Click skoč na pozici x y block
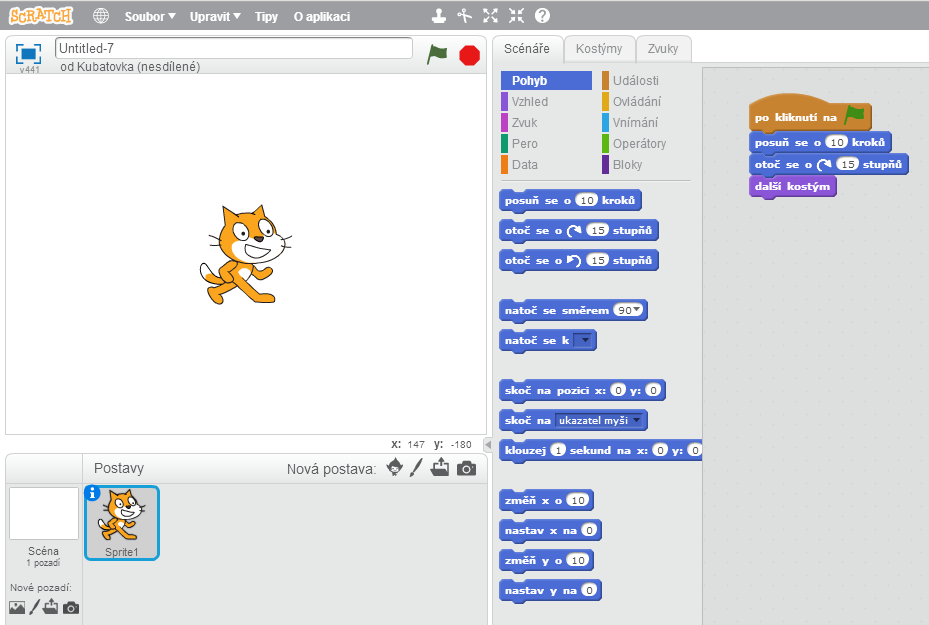 click(x=582, y=390)
